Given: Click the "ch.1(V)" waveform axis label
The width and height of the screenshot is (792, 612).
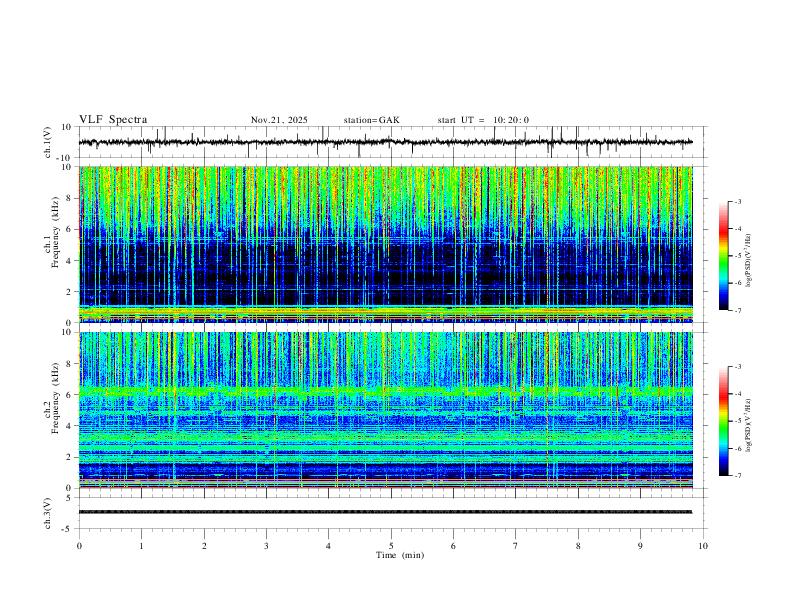Looking at the screenshot, I should [x=49, y=142].
